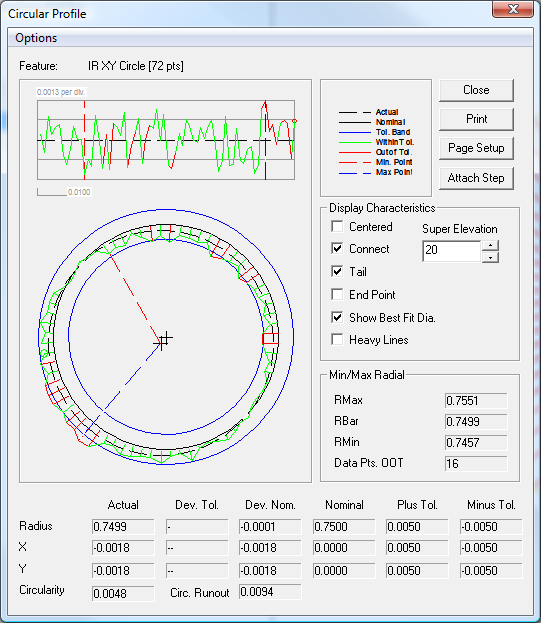Increase Super Elevation with up arrow
Screen dimensions: 541x623
tap(491, 246)
